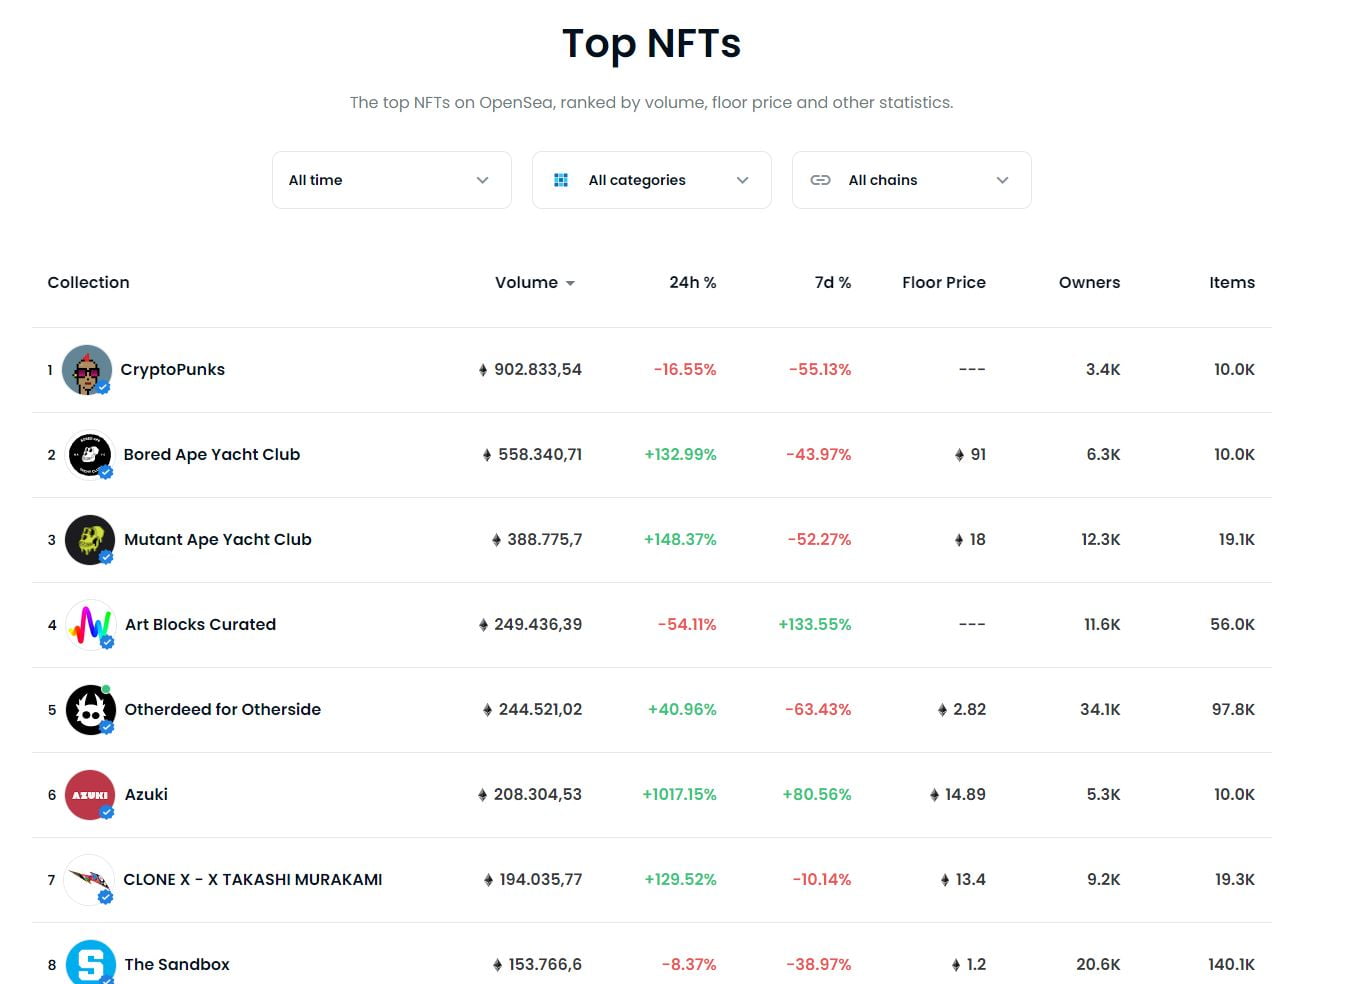
Task: Click the owners value 20.6K
Action: (x=1098, y=965)
